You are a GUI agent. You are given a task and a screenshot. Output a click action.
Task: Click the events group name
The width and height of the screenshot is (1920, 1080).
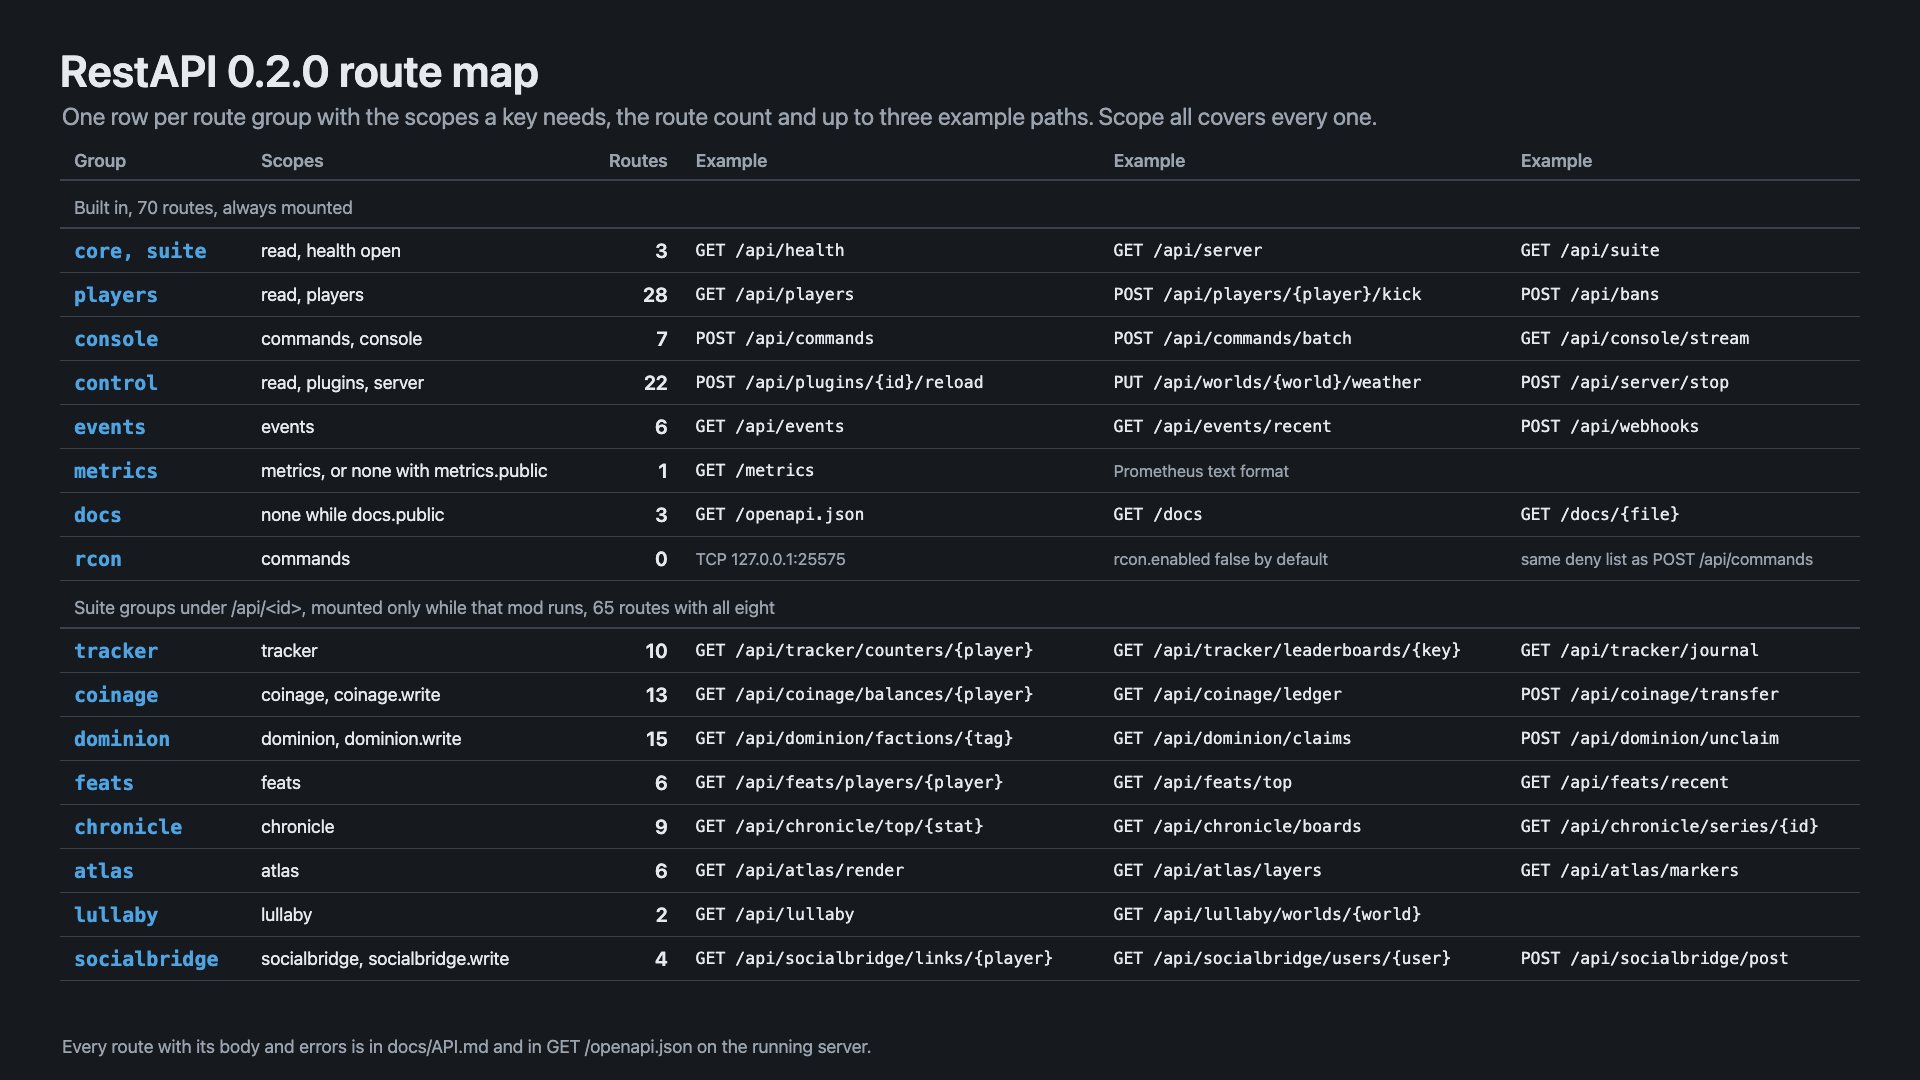click(110, 427)
